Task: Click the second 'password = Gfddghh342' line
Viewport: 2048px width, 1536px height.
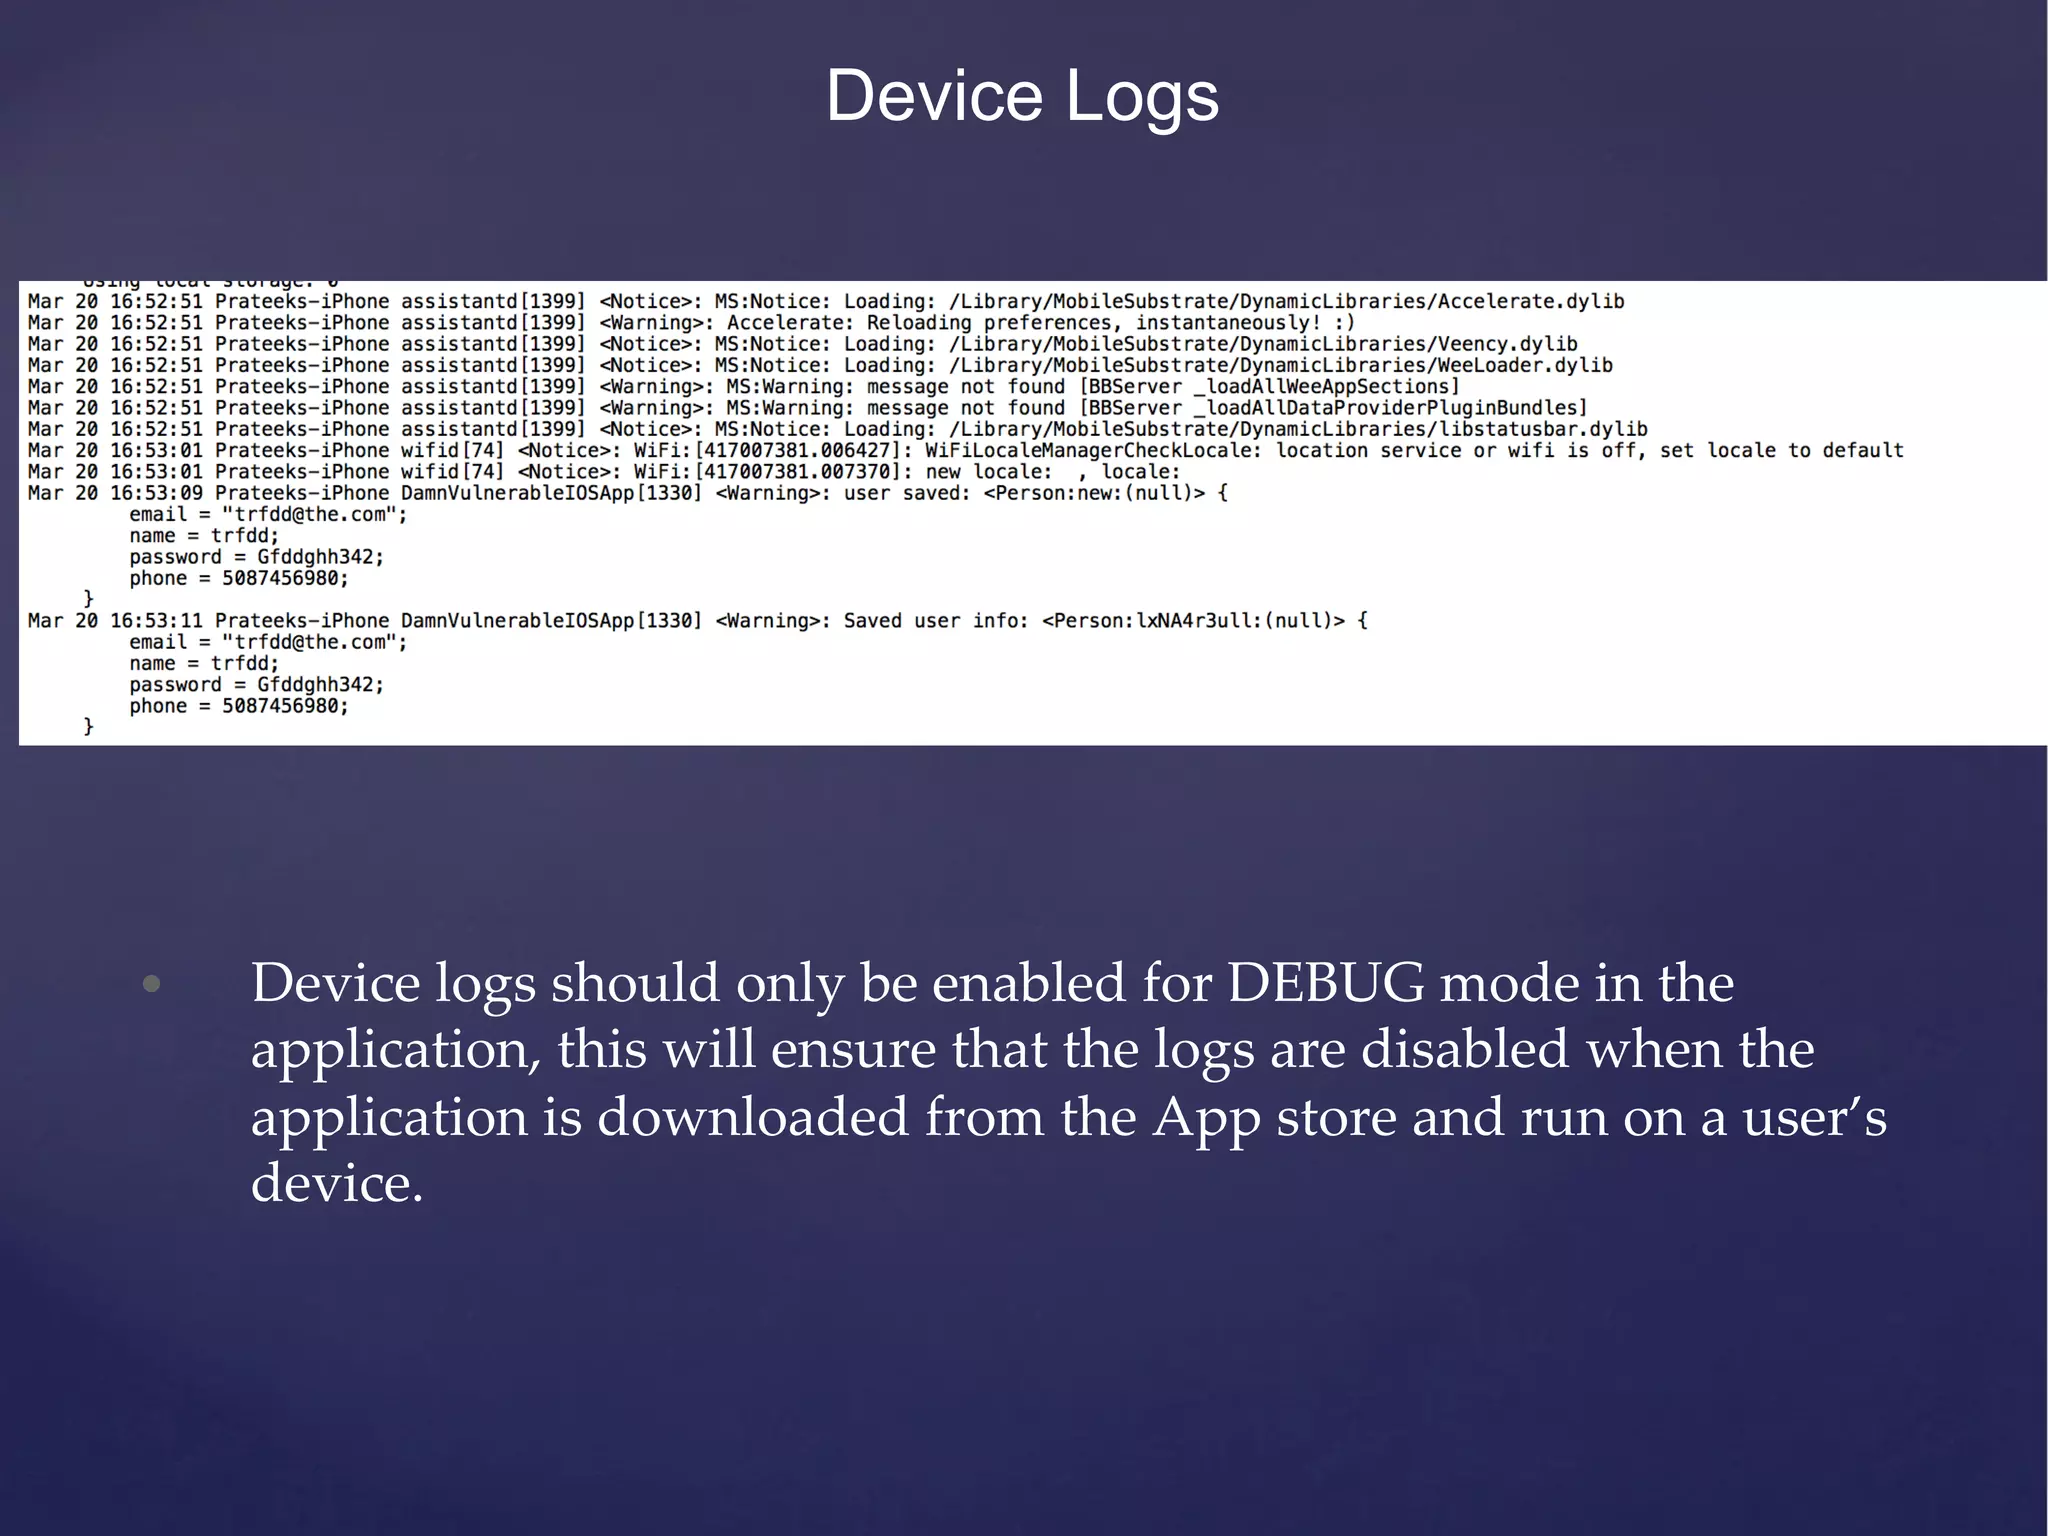Action: click(x=257, y=685)
